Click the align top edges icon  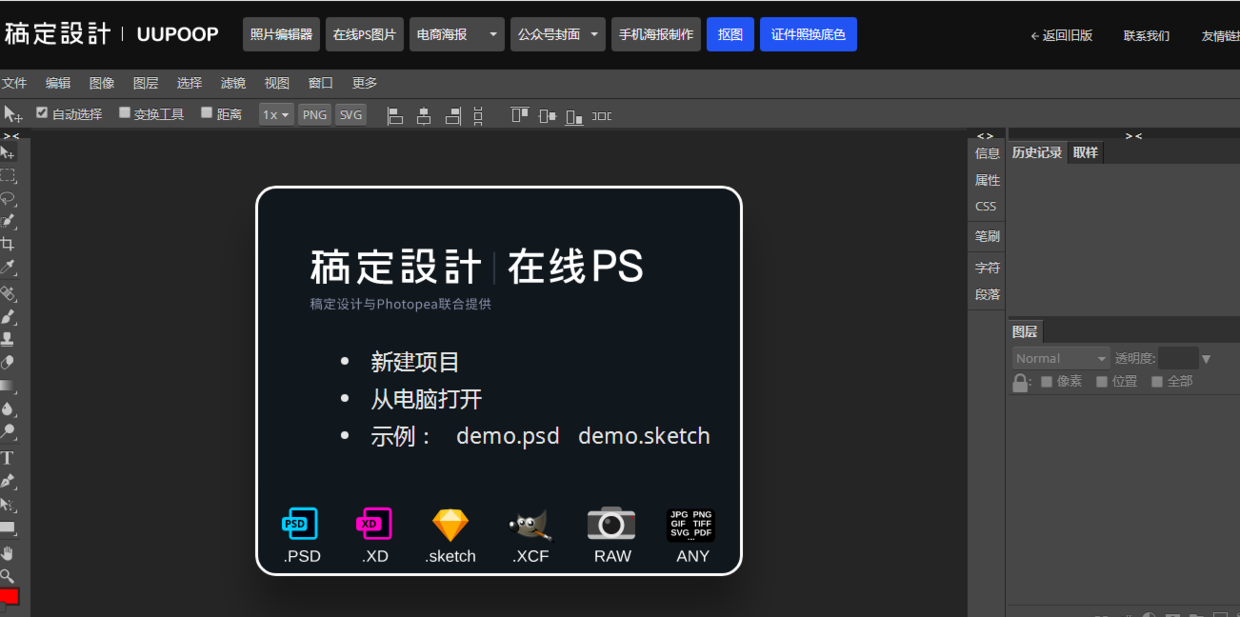[519, 116]
